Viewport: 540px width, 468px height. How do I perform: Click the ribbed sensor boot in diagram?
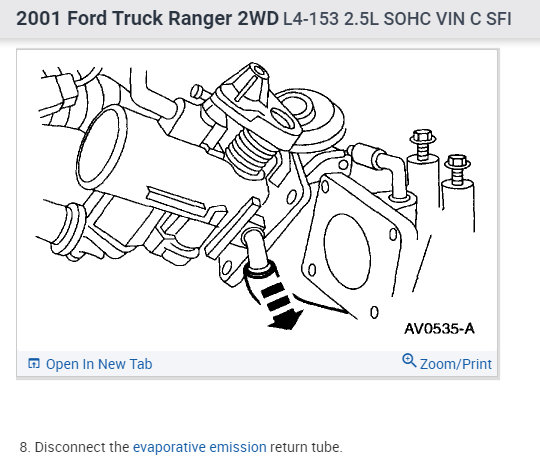(249, 154)
